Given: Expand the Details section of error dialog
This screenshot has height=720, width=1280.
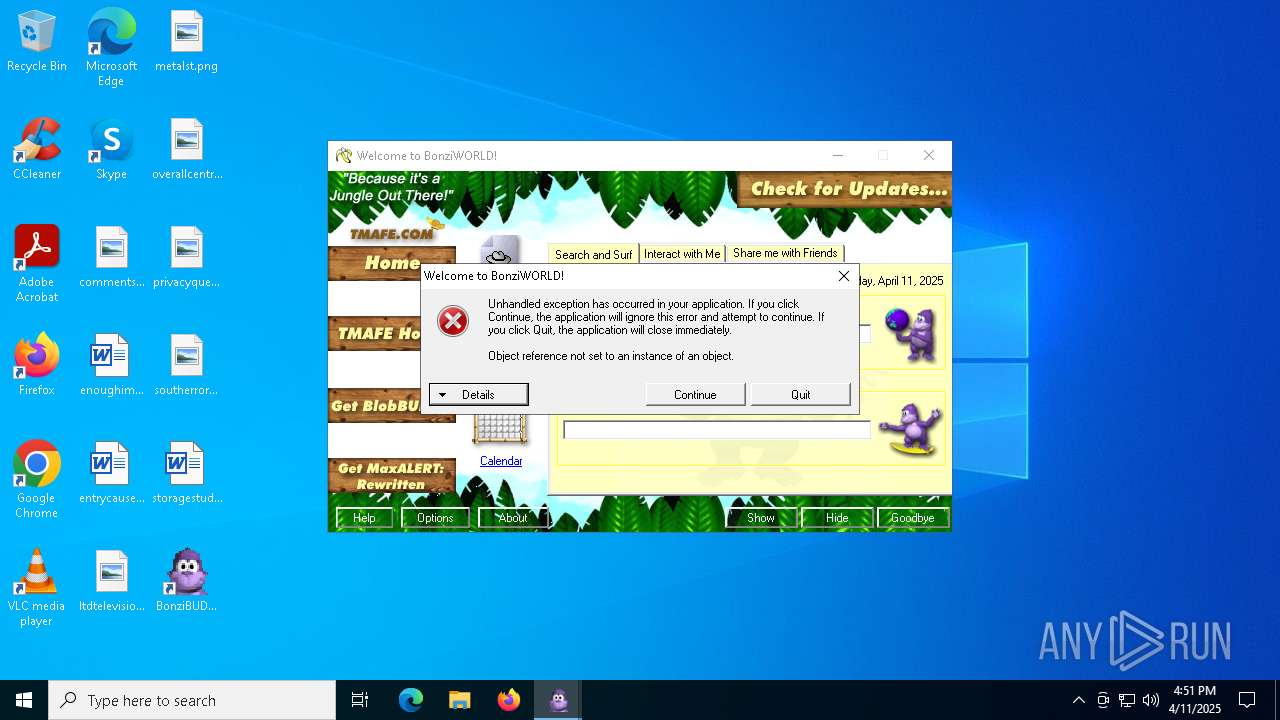Looking at the screenshot, I should [479, 394].
